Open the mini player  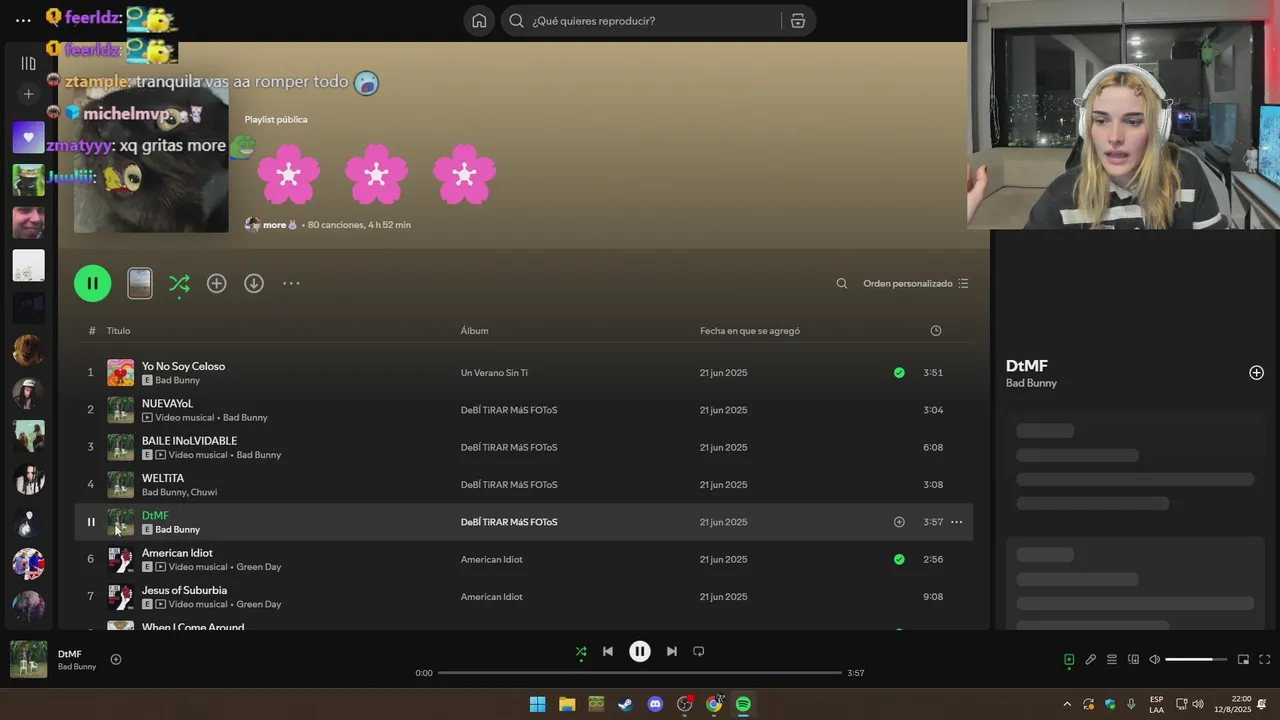pos(1243,659)
